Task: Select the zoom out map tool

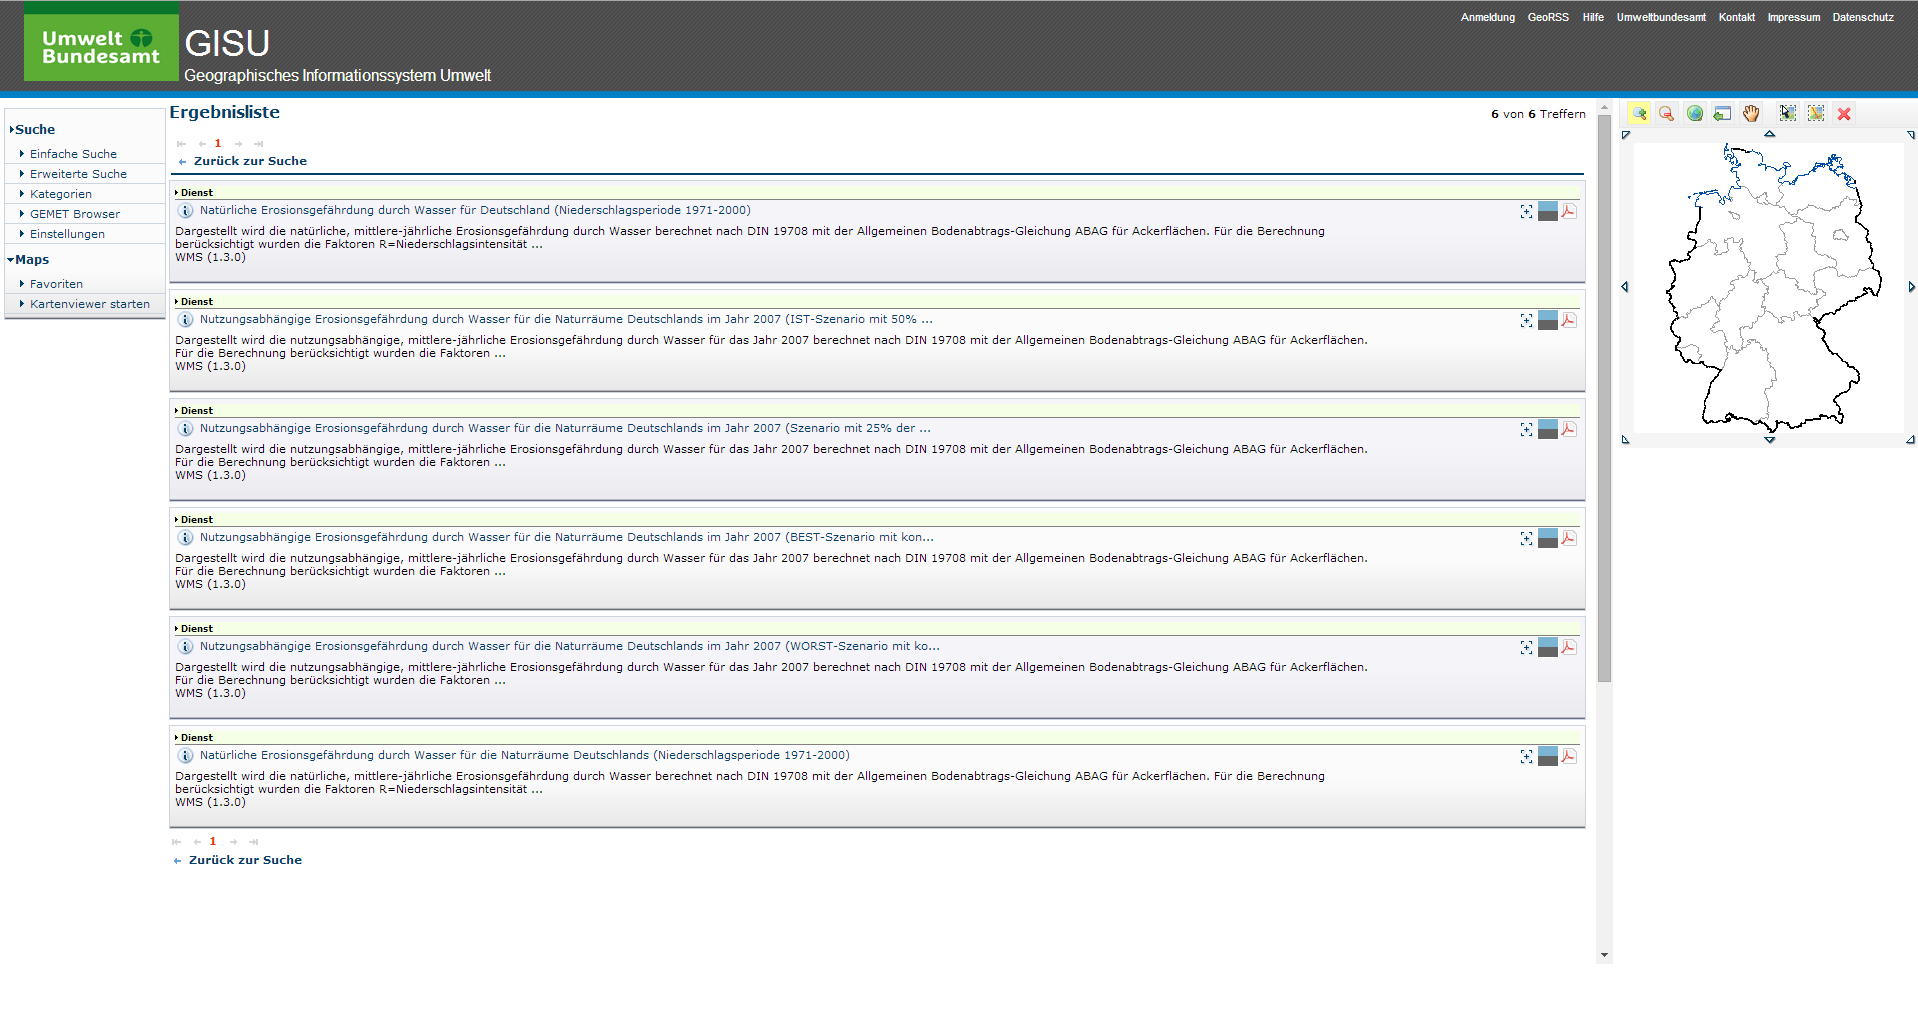Action: click(1666, 114)
